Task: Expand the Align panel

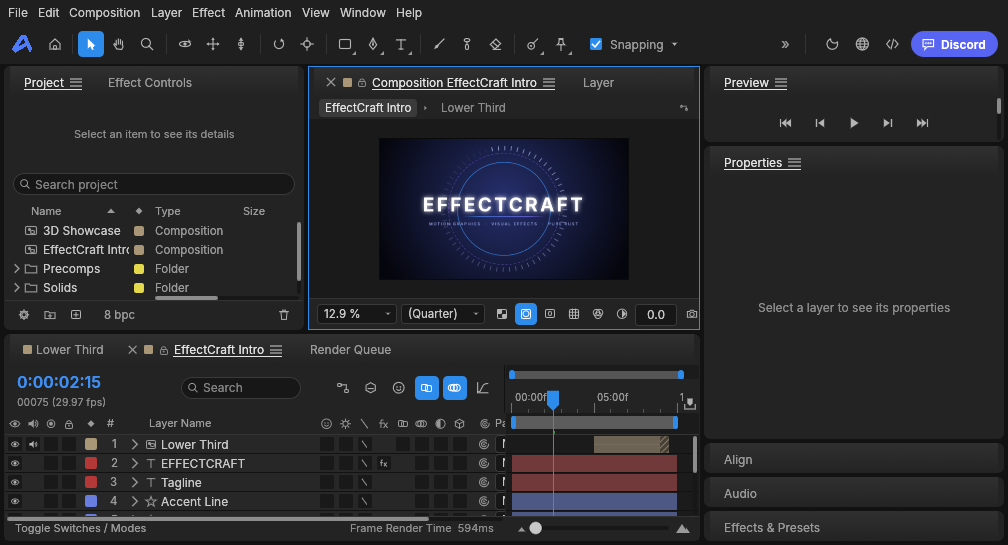Action: click(853, 460)
